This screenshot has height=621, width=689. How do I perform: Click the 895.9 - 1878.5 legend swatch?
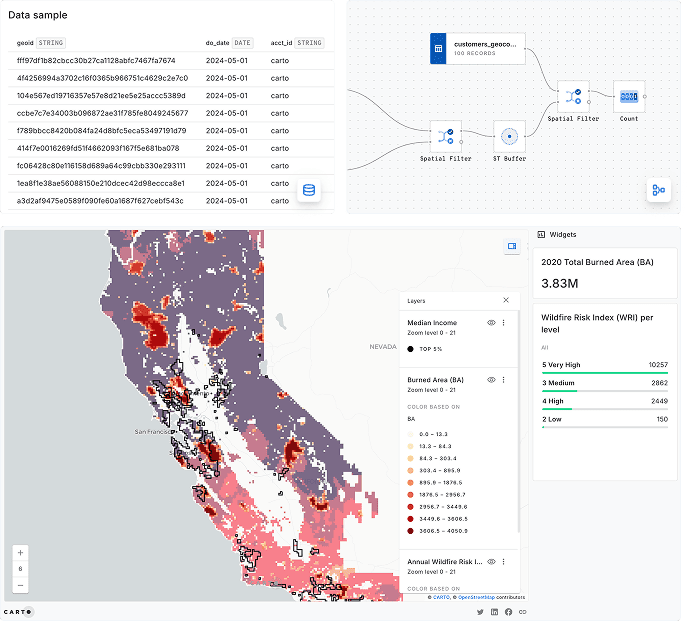pyautogui.click(x=410, y=483)
